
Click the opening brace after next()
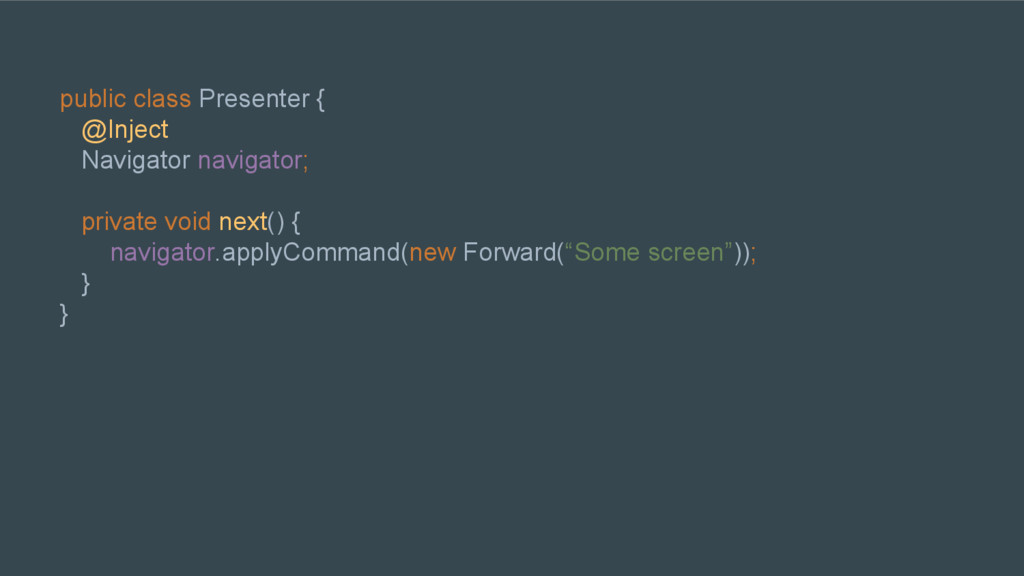coord(296,223)
